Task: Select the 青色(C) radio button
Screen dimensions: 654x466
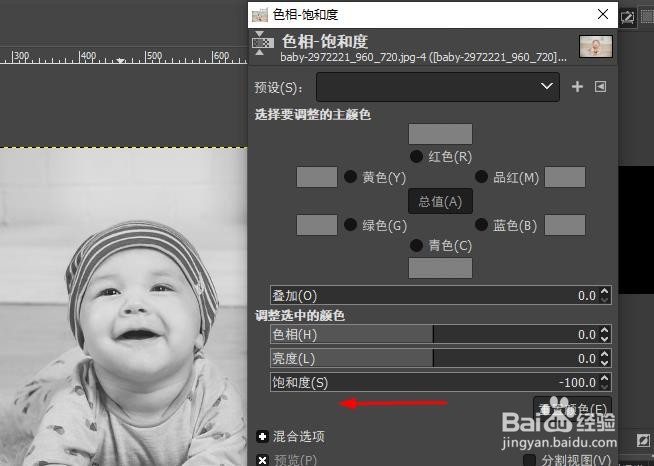Action: tap(416, 245)
